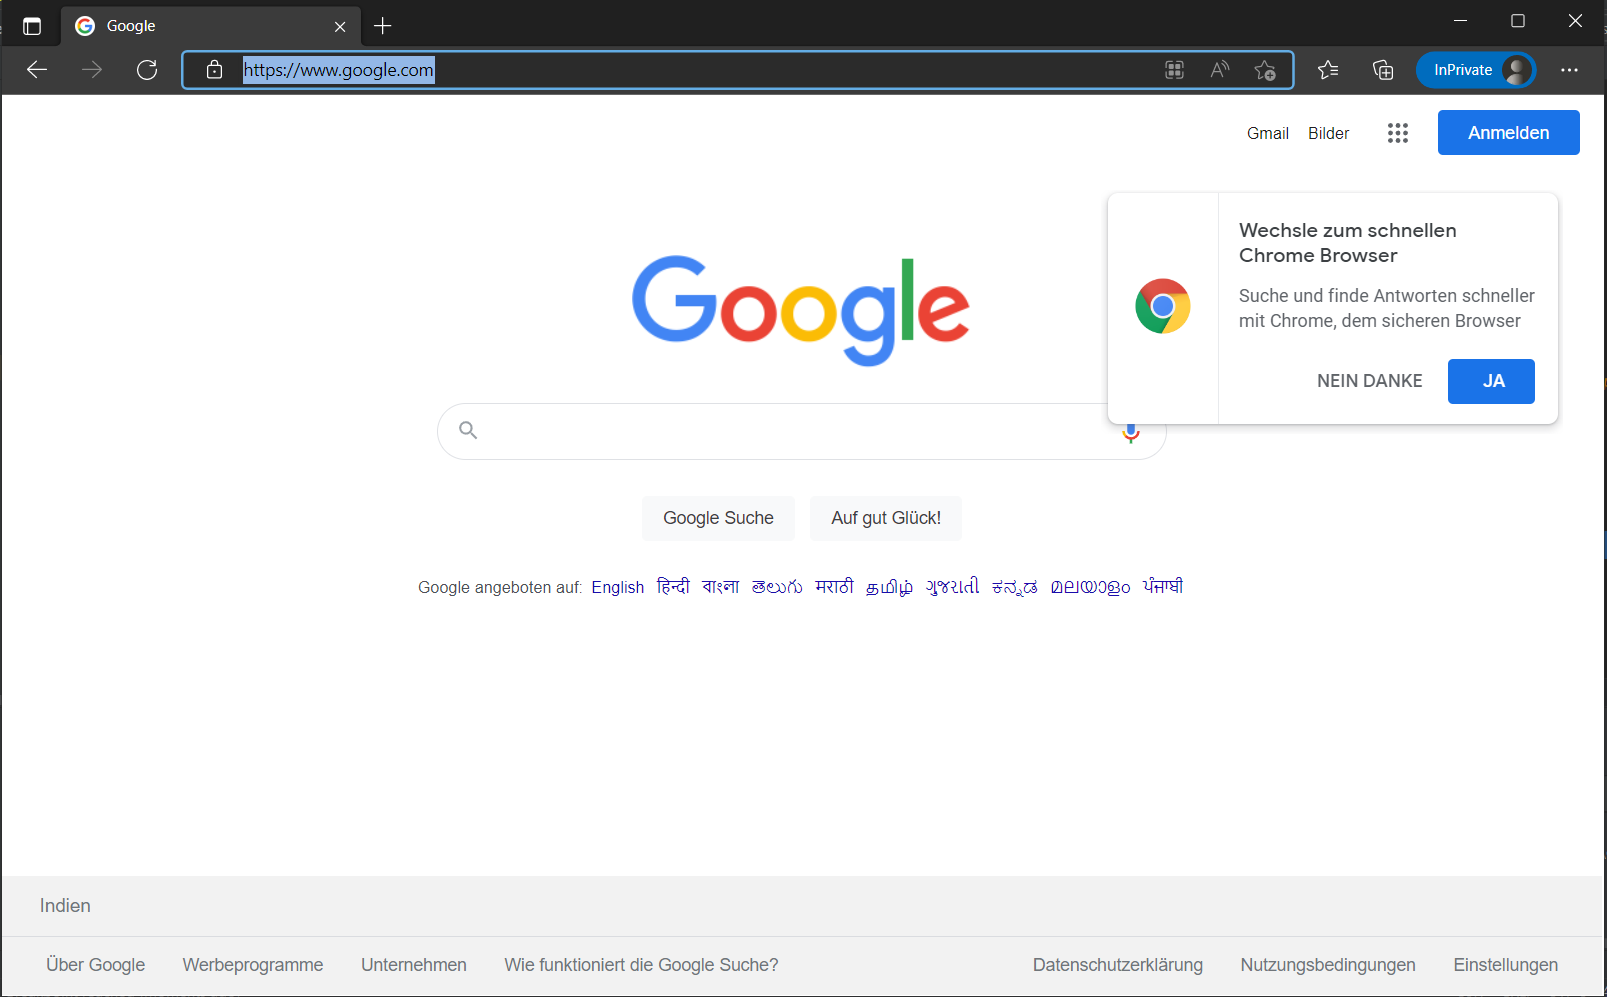
Task: Switch Google language to English
Action: (x=618, y=587)
